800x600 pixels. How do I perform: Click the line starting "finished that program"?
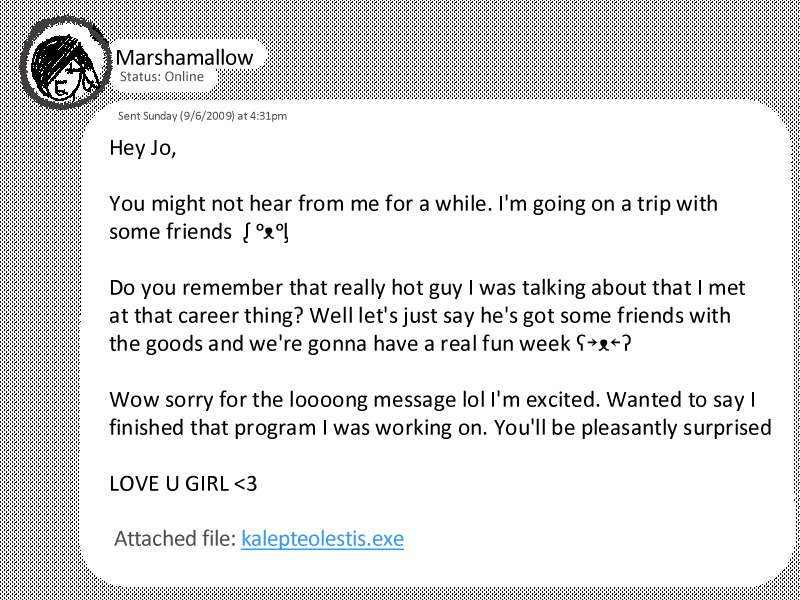440,429
